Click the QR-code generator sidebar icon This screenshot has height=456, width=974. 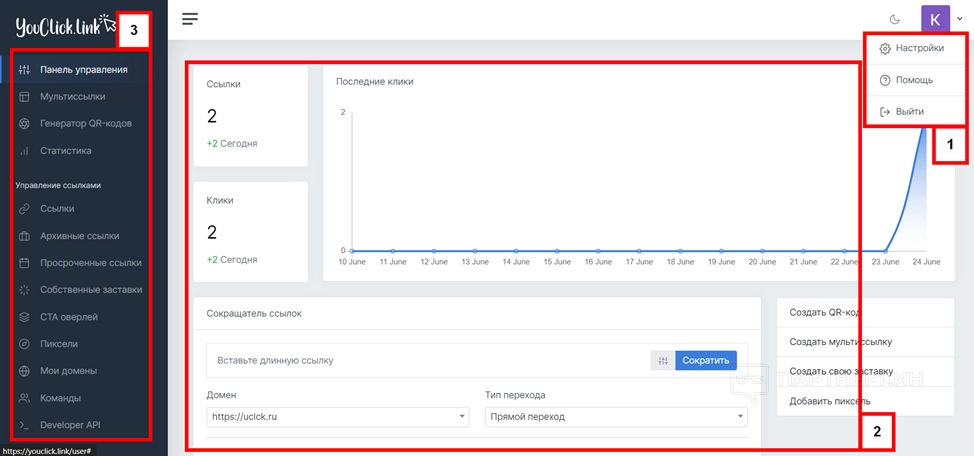tap(24, 124)
